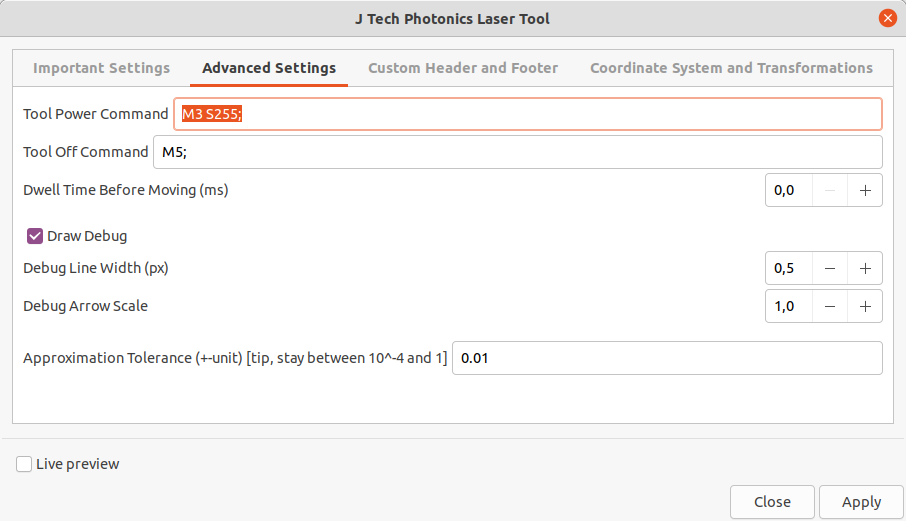Switch to Important Settings tab
The width and height of the screenshot is (906, 521).
pyautogui.click(x=102, y=68)
